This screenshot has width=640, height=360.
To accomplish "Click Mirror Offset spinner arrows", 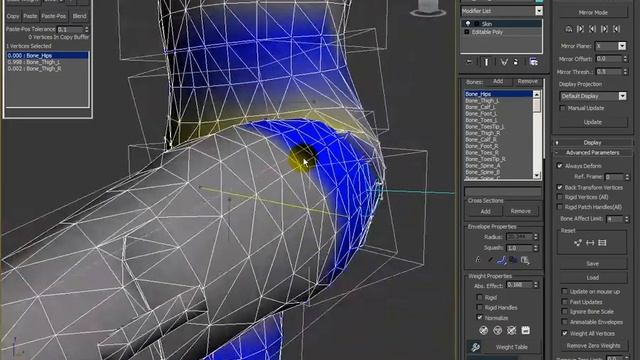I will [x=625, y=59].
